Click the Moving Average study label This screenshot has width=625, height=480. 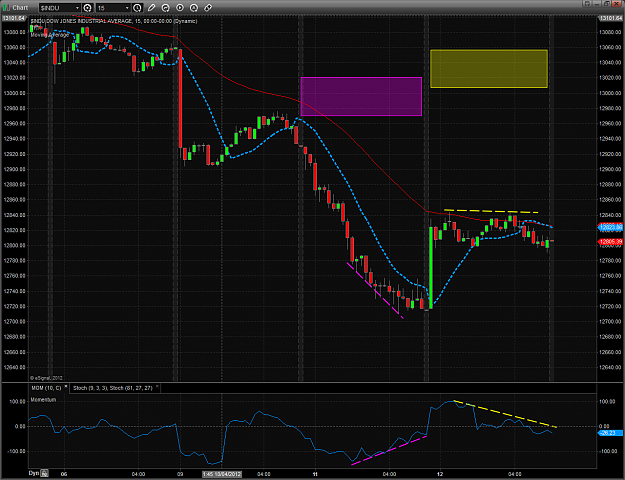click(50, 35)
